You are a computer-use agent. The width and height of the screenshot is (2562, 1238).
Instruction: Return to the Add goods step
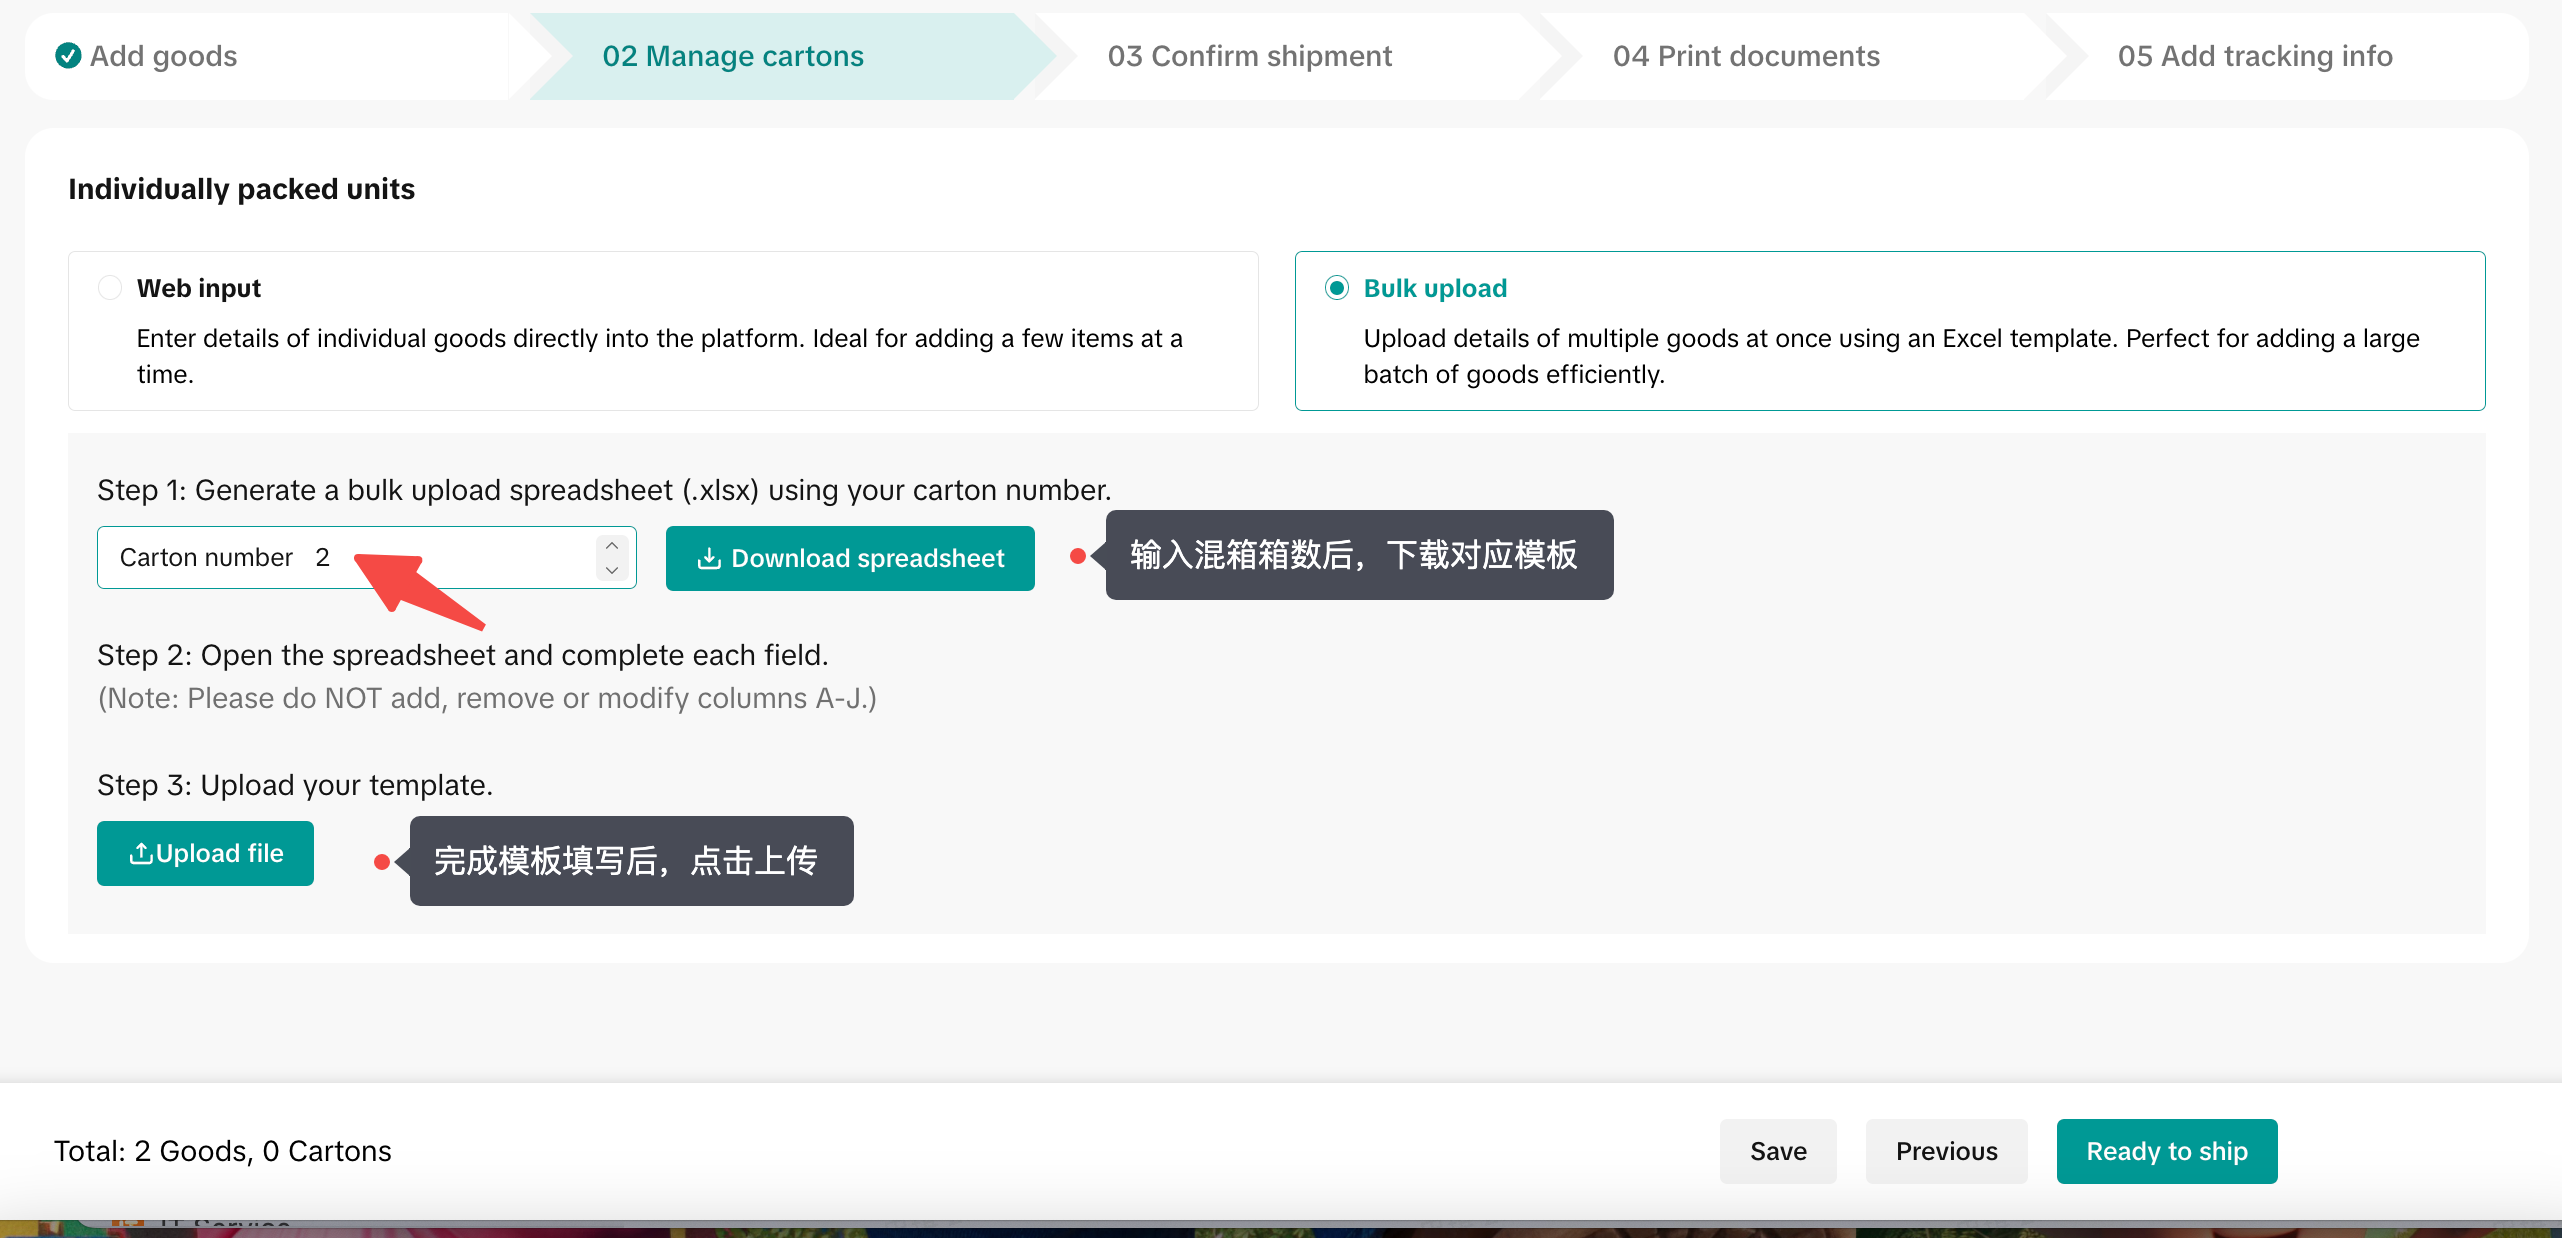click(x=163, y=56)
